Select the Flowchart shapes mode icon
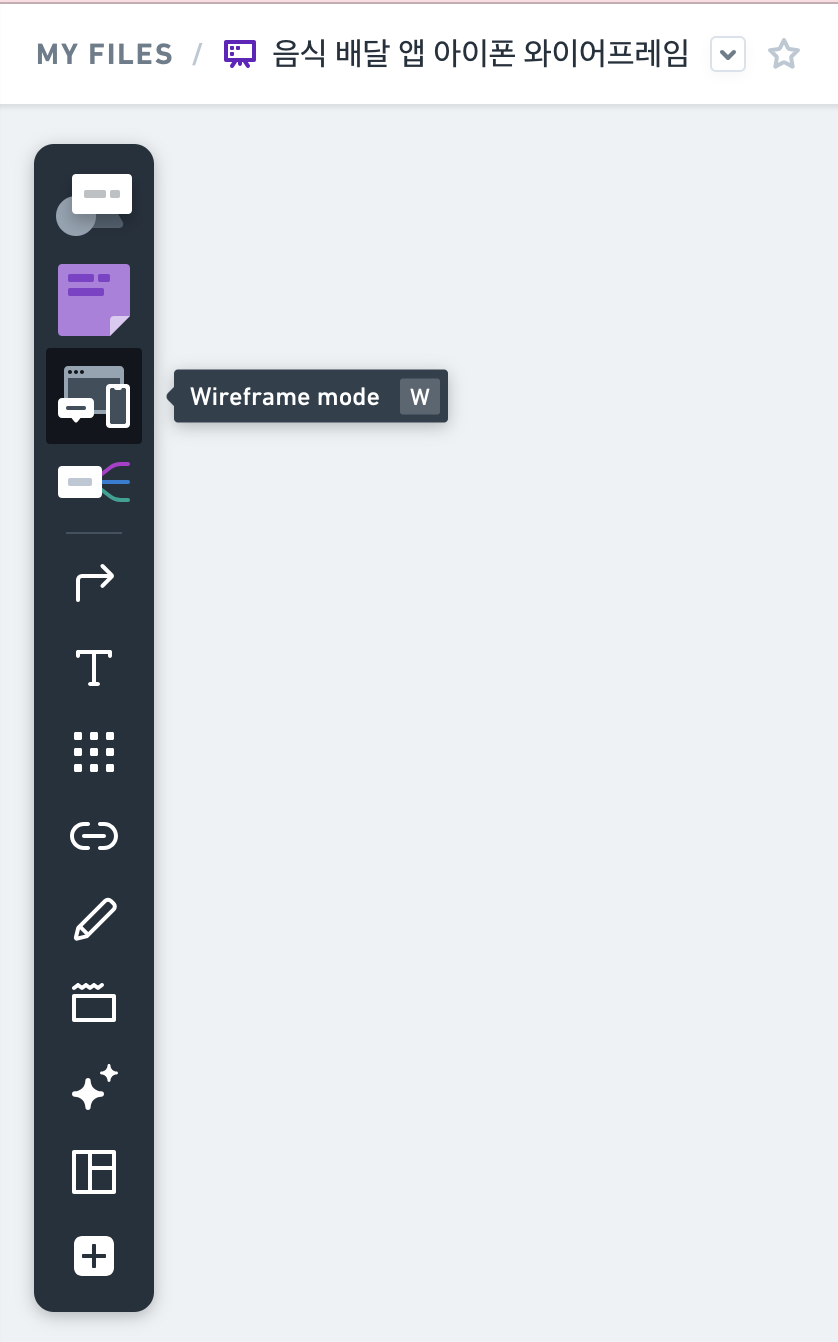The height and width of the screenshot is (1342, 838). point(94,205)
